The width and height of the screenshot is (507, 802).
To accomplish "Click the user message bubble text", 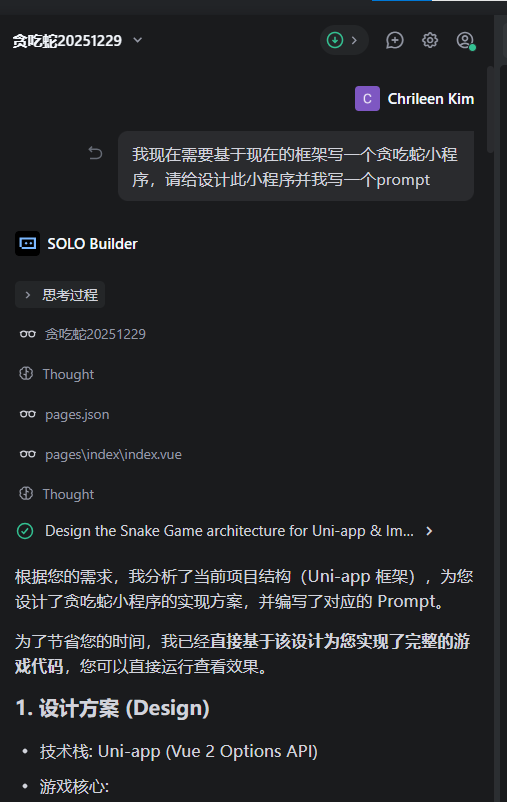I will [296, 167].
